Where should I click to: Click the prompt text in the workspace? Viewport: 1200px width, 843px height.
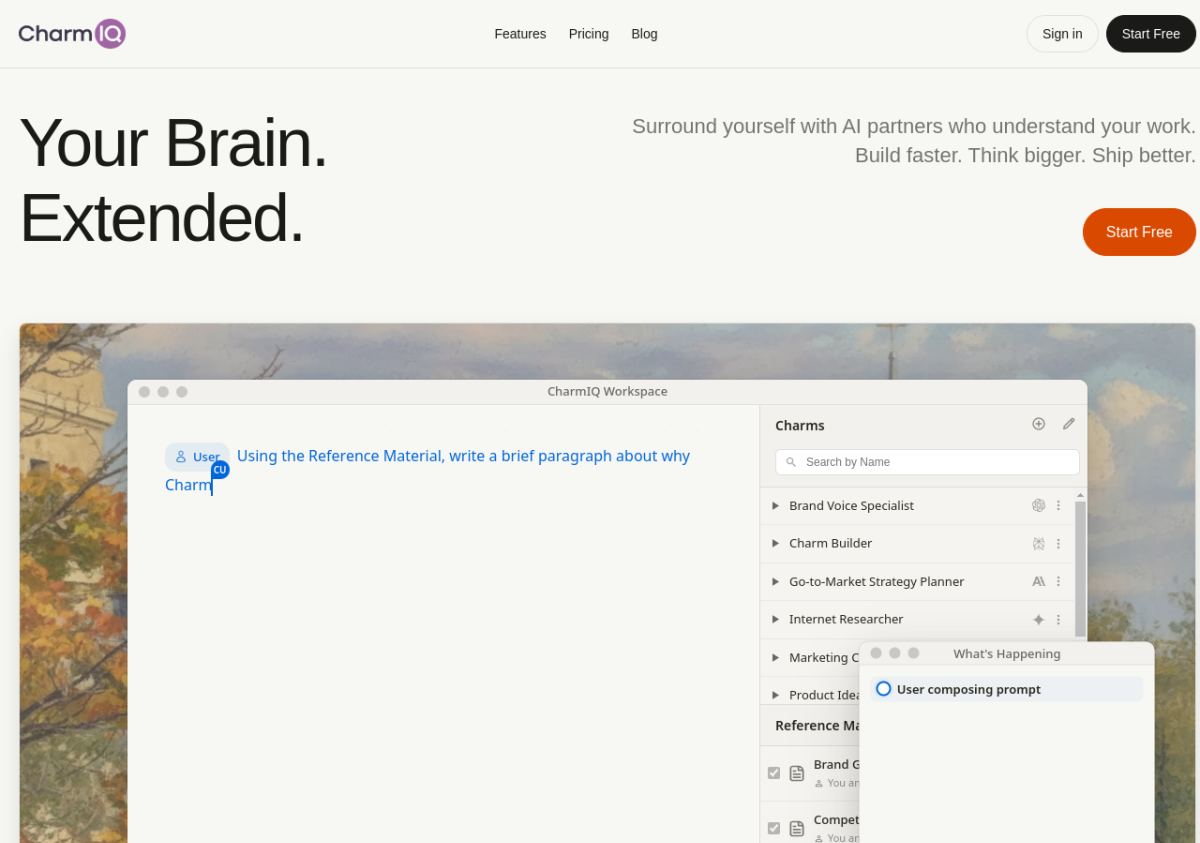[428, 470]
